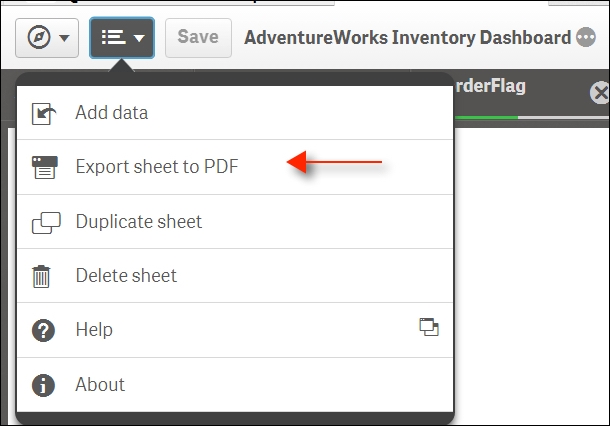Click the trash can icon
The height and width of the screenshot is (426, 610).
click(41, 277)
